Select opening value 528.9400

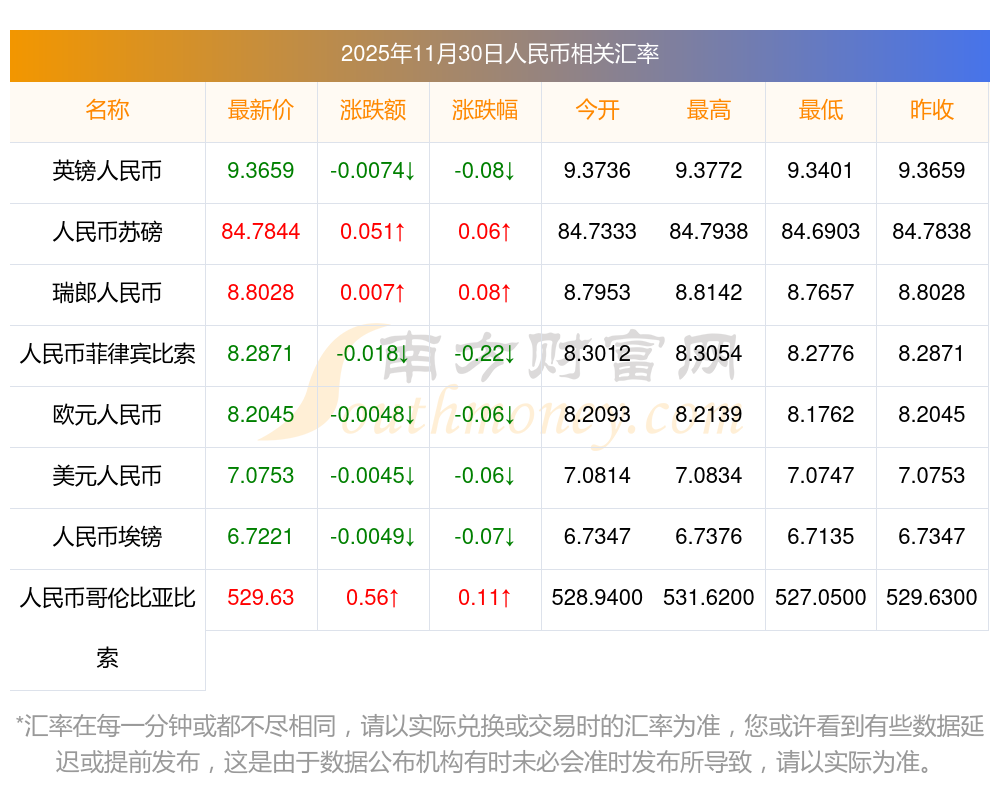pyautogui.click(x=597, y=598)
